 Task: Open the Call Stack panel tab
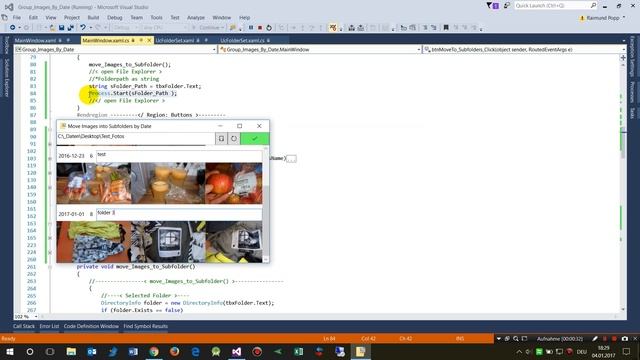coord(24,326)
